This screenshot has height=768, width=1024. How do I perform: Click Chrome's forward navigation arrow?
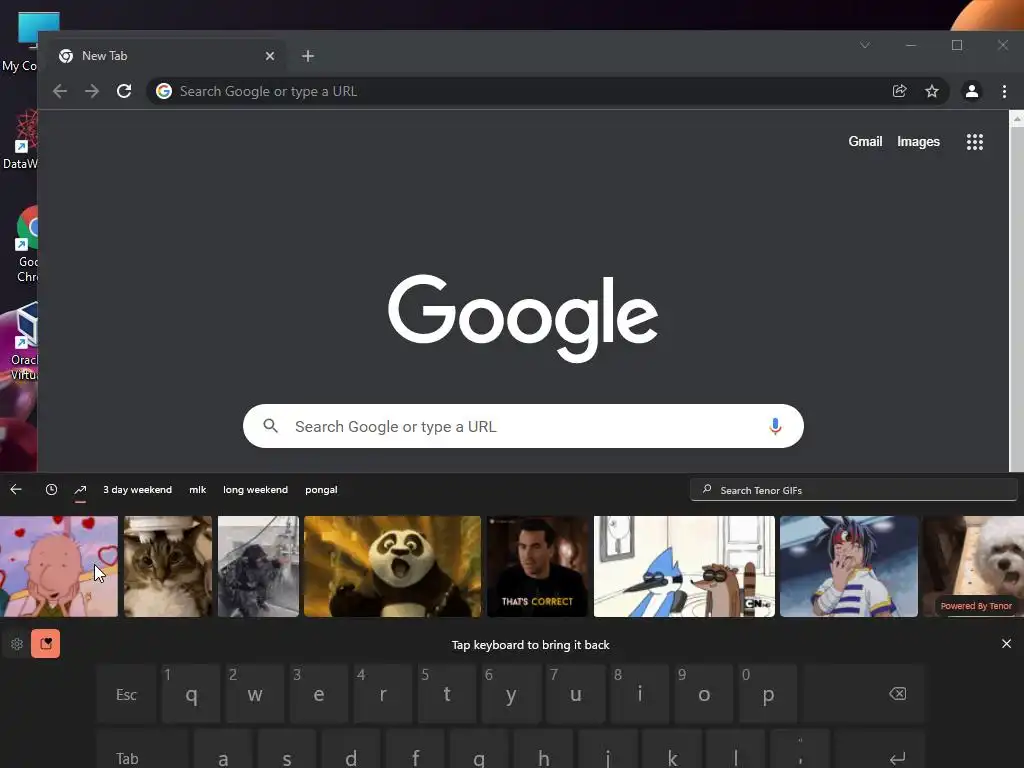point(92,91)
